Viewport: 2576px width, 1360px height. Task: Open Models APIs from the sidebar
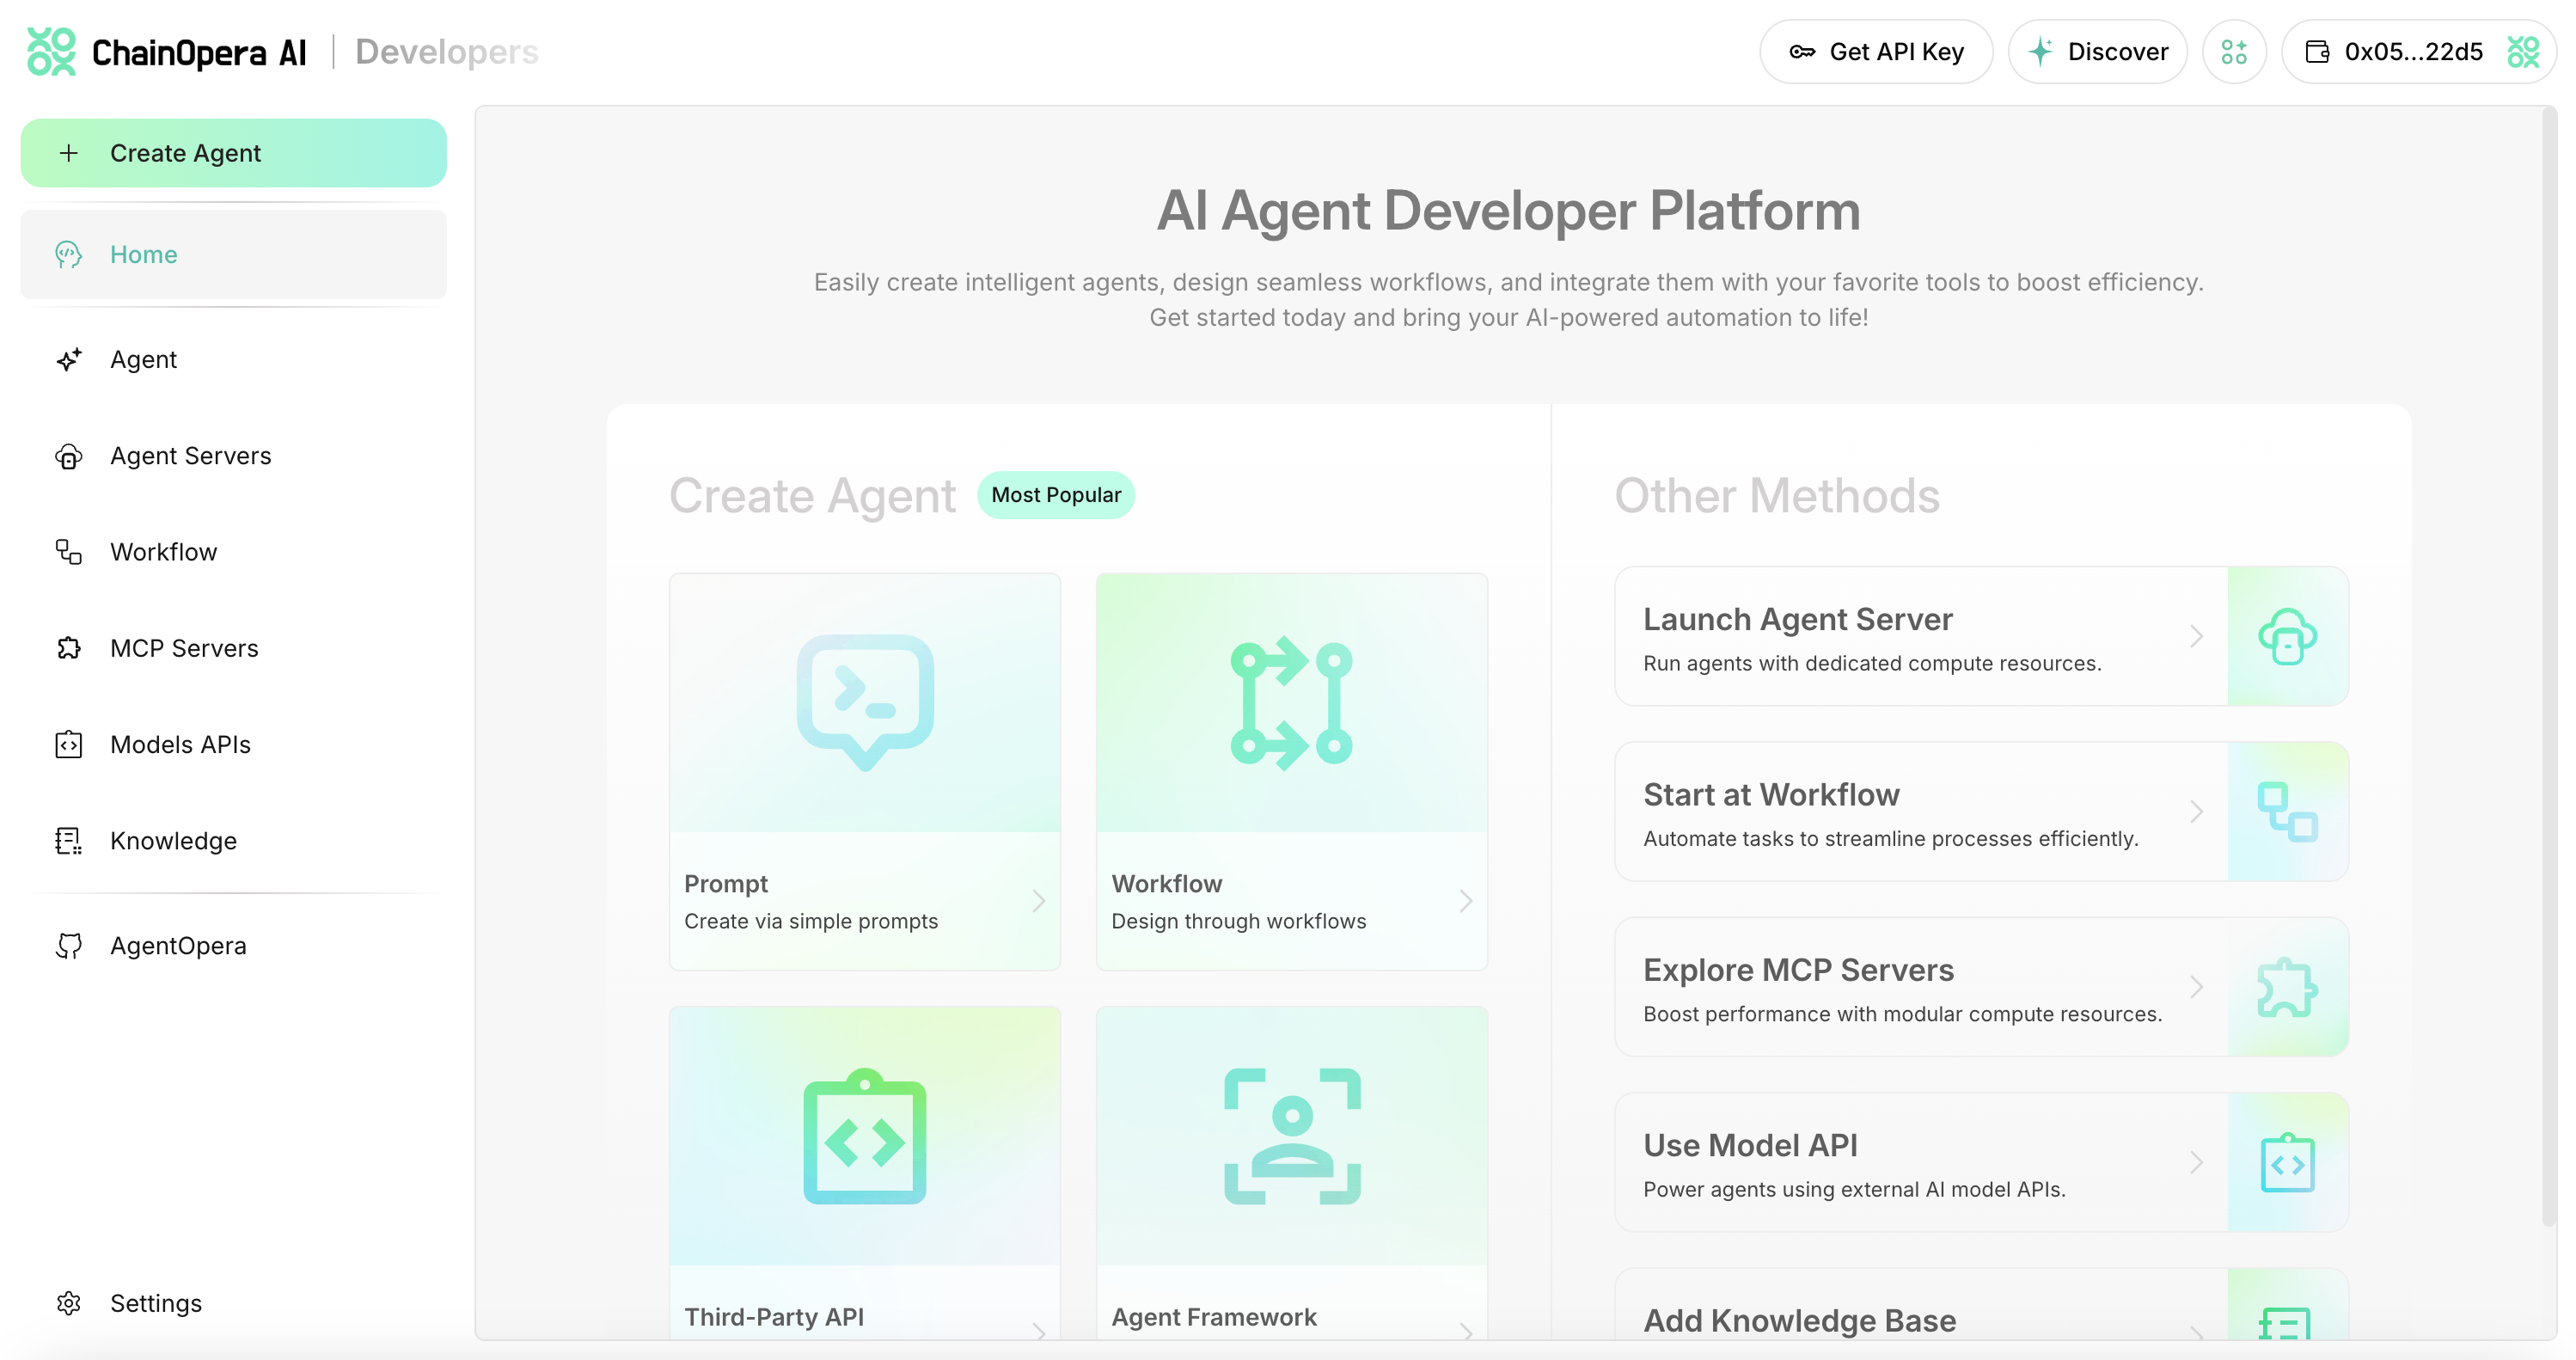tap(180, 745)
